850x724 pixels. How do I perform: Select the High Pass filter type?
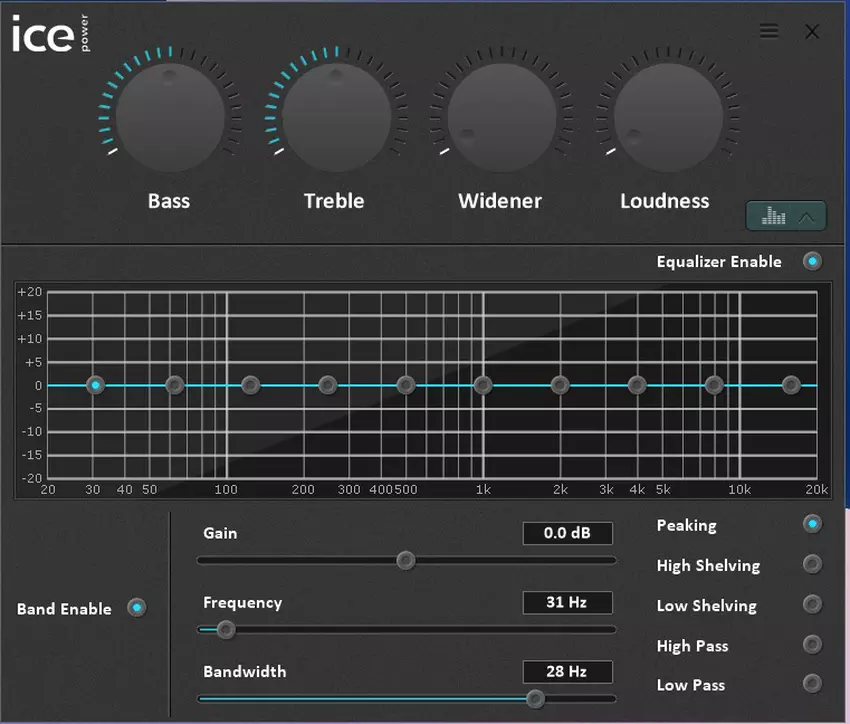click(812, 645)
